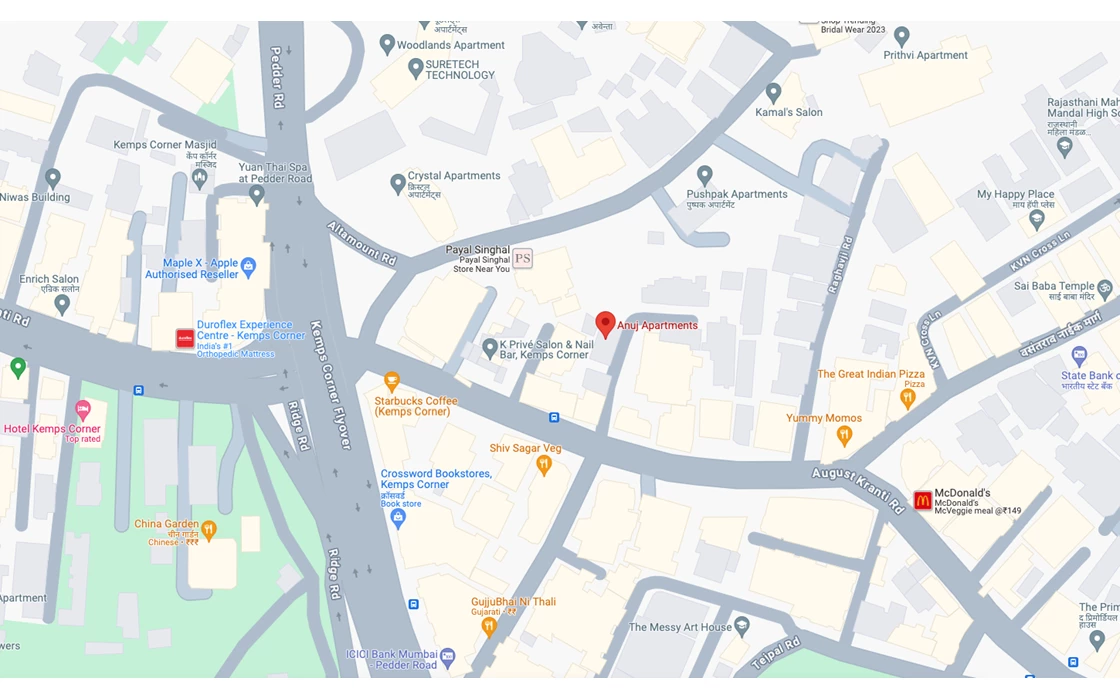Select the Duroflex Experience Centre red icon
The image size is (1120, 700).
185,339
